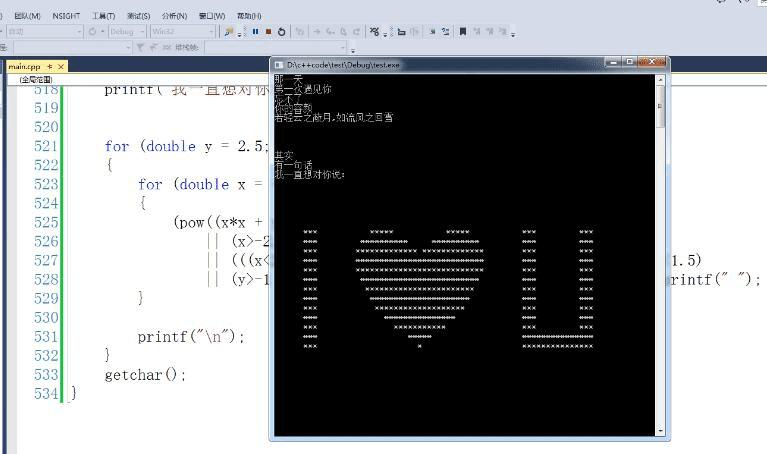Open the 窗口(W) menu
Image resolution: width=767 pixels, height=454 pixels.
click(x=212, y=16)
